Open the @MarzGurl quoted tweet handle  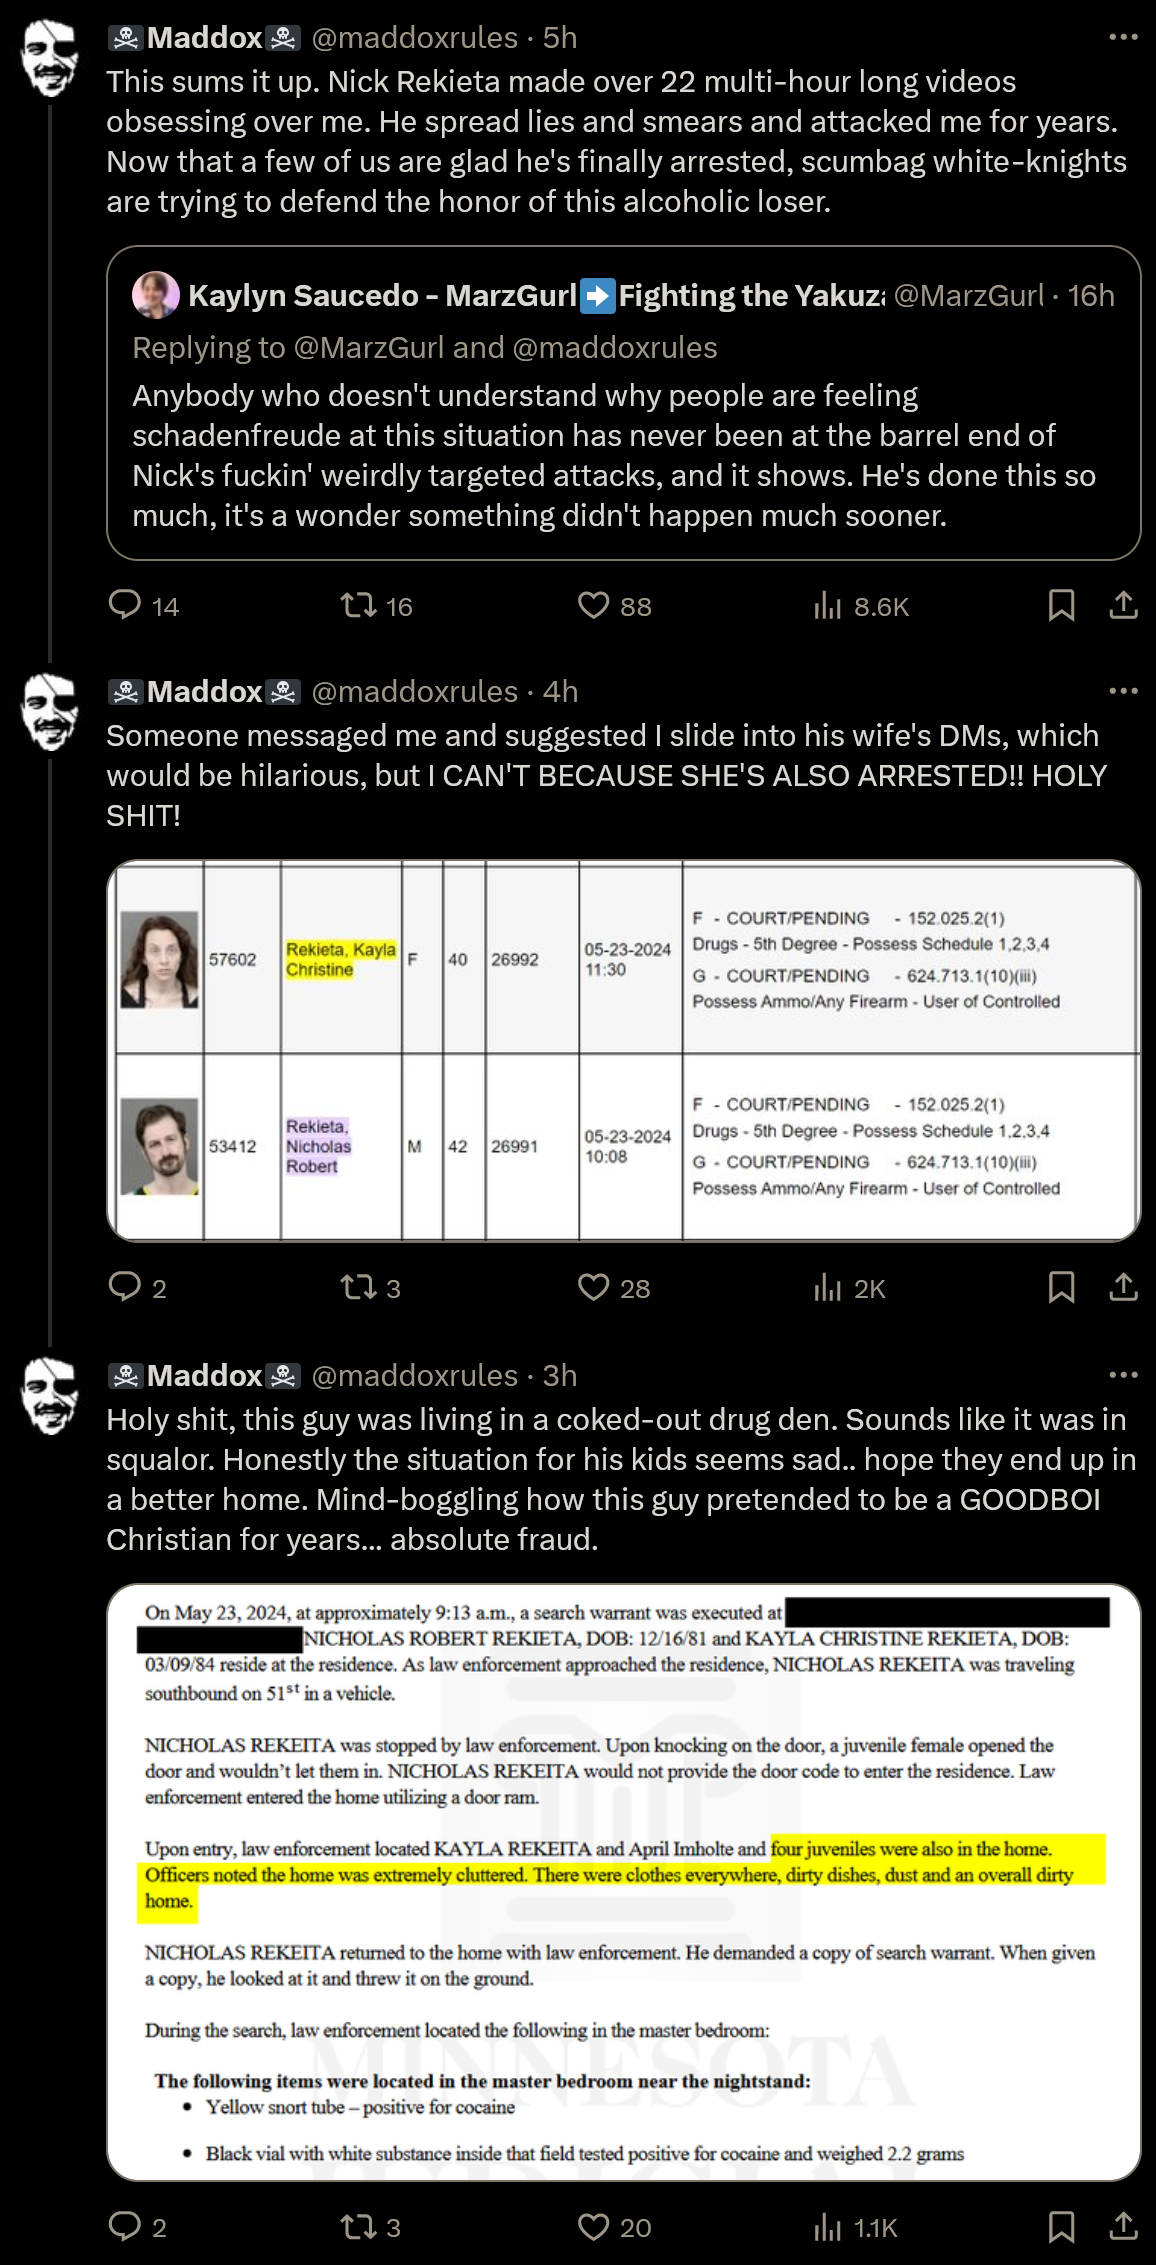(x=968, y=296)
